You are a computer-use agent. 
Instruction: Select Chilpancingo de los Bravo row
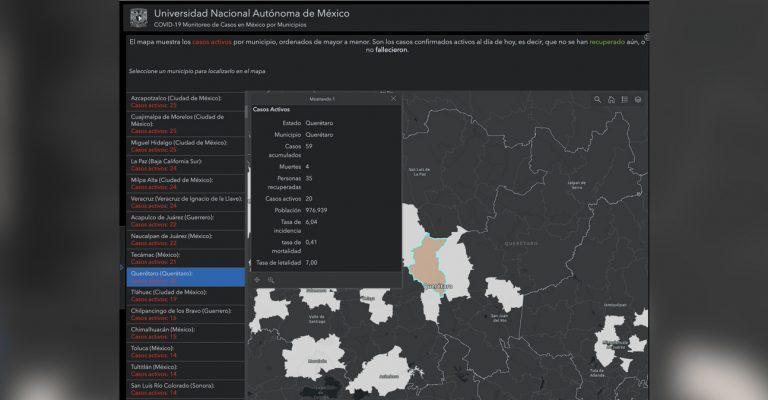(186, 314)
